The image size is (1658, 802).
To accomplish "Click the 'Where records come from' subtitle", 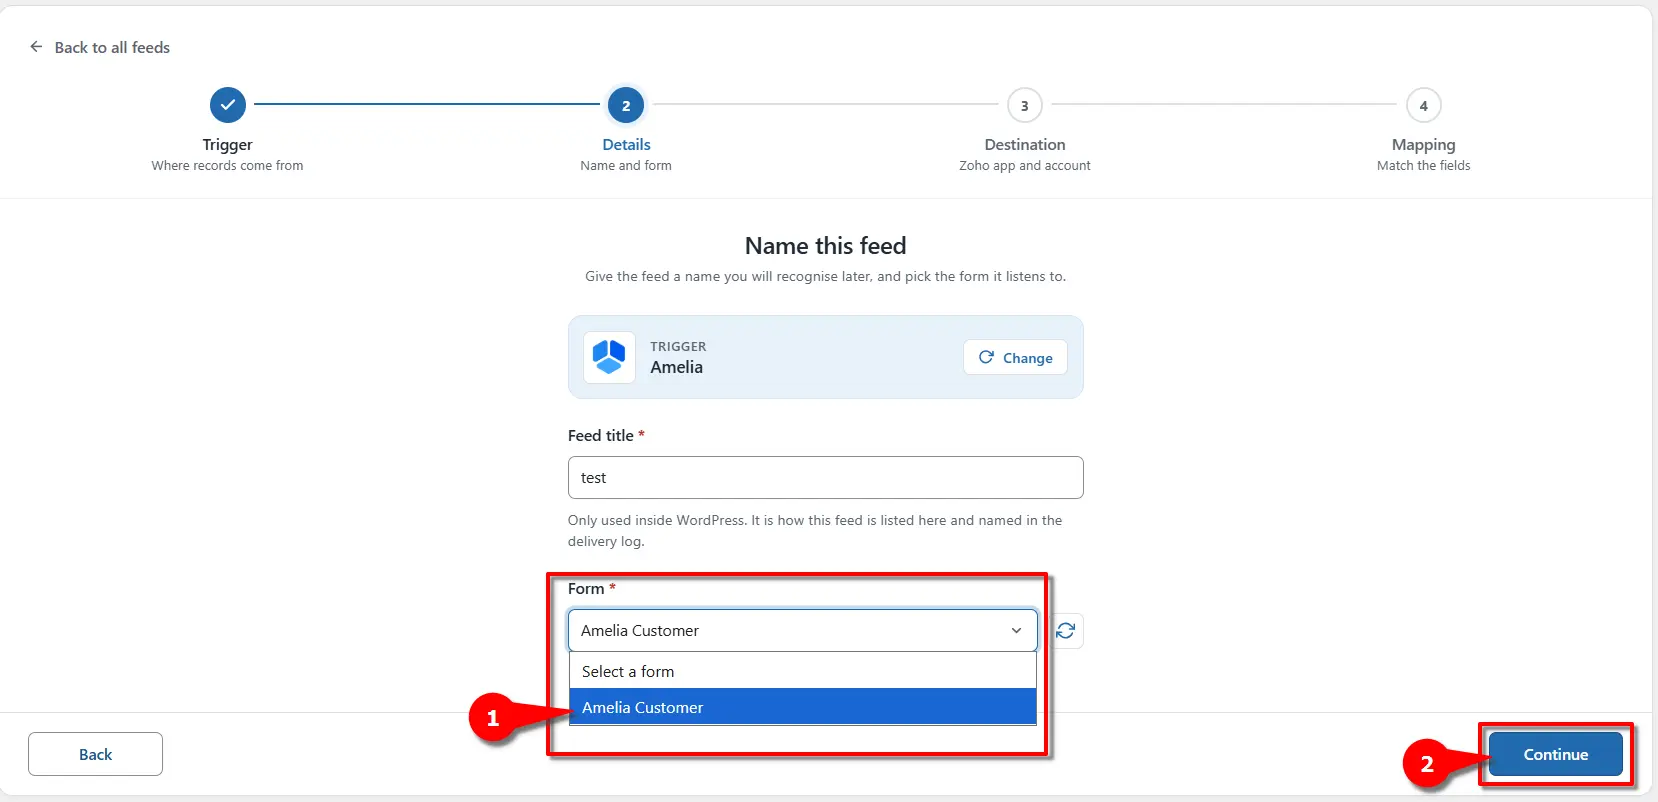I will pyautogui.click(x=227, y=166).
